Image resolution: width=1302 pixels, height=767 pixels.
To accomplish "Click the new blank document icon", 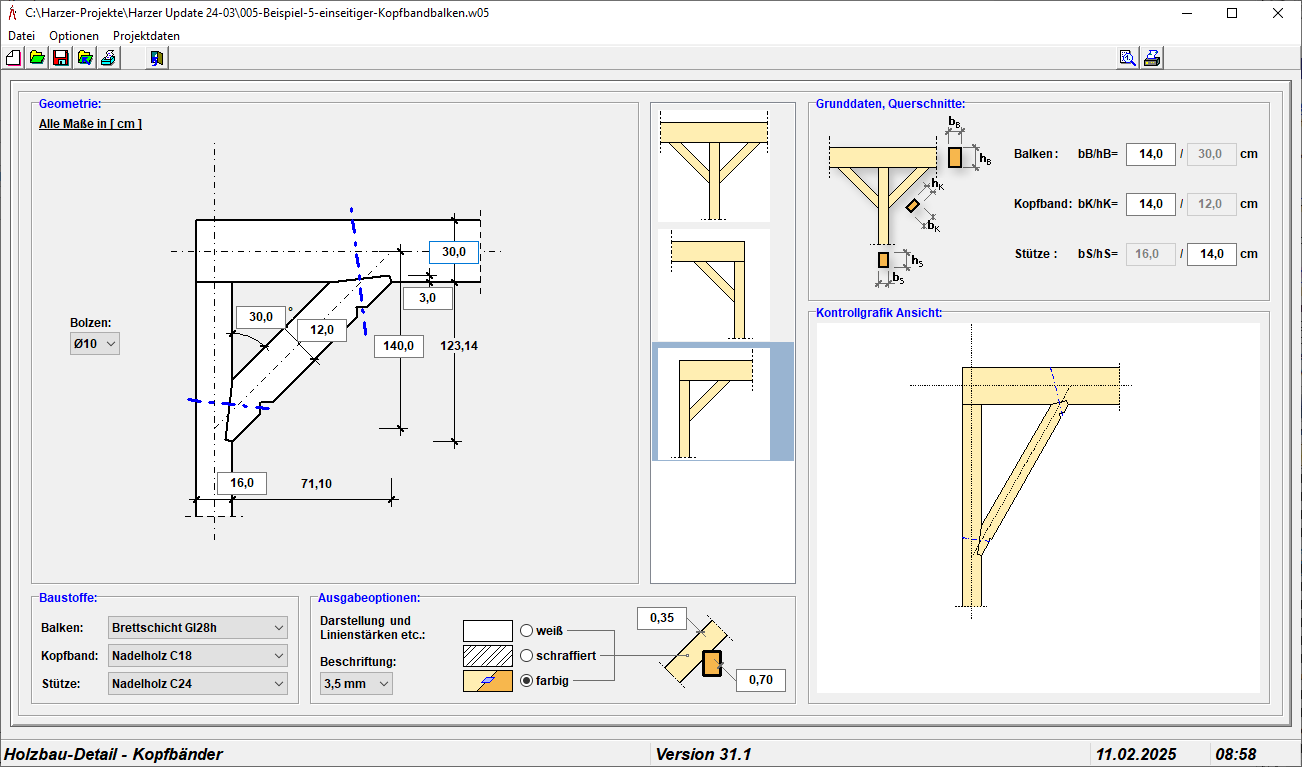I will 14,58.
